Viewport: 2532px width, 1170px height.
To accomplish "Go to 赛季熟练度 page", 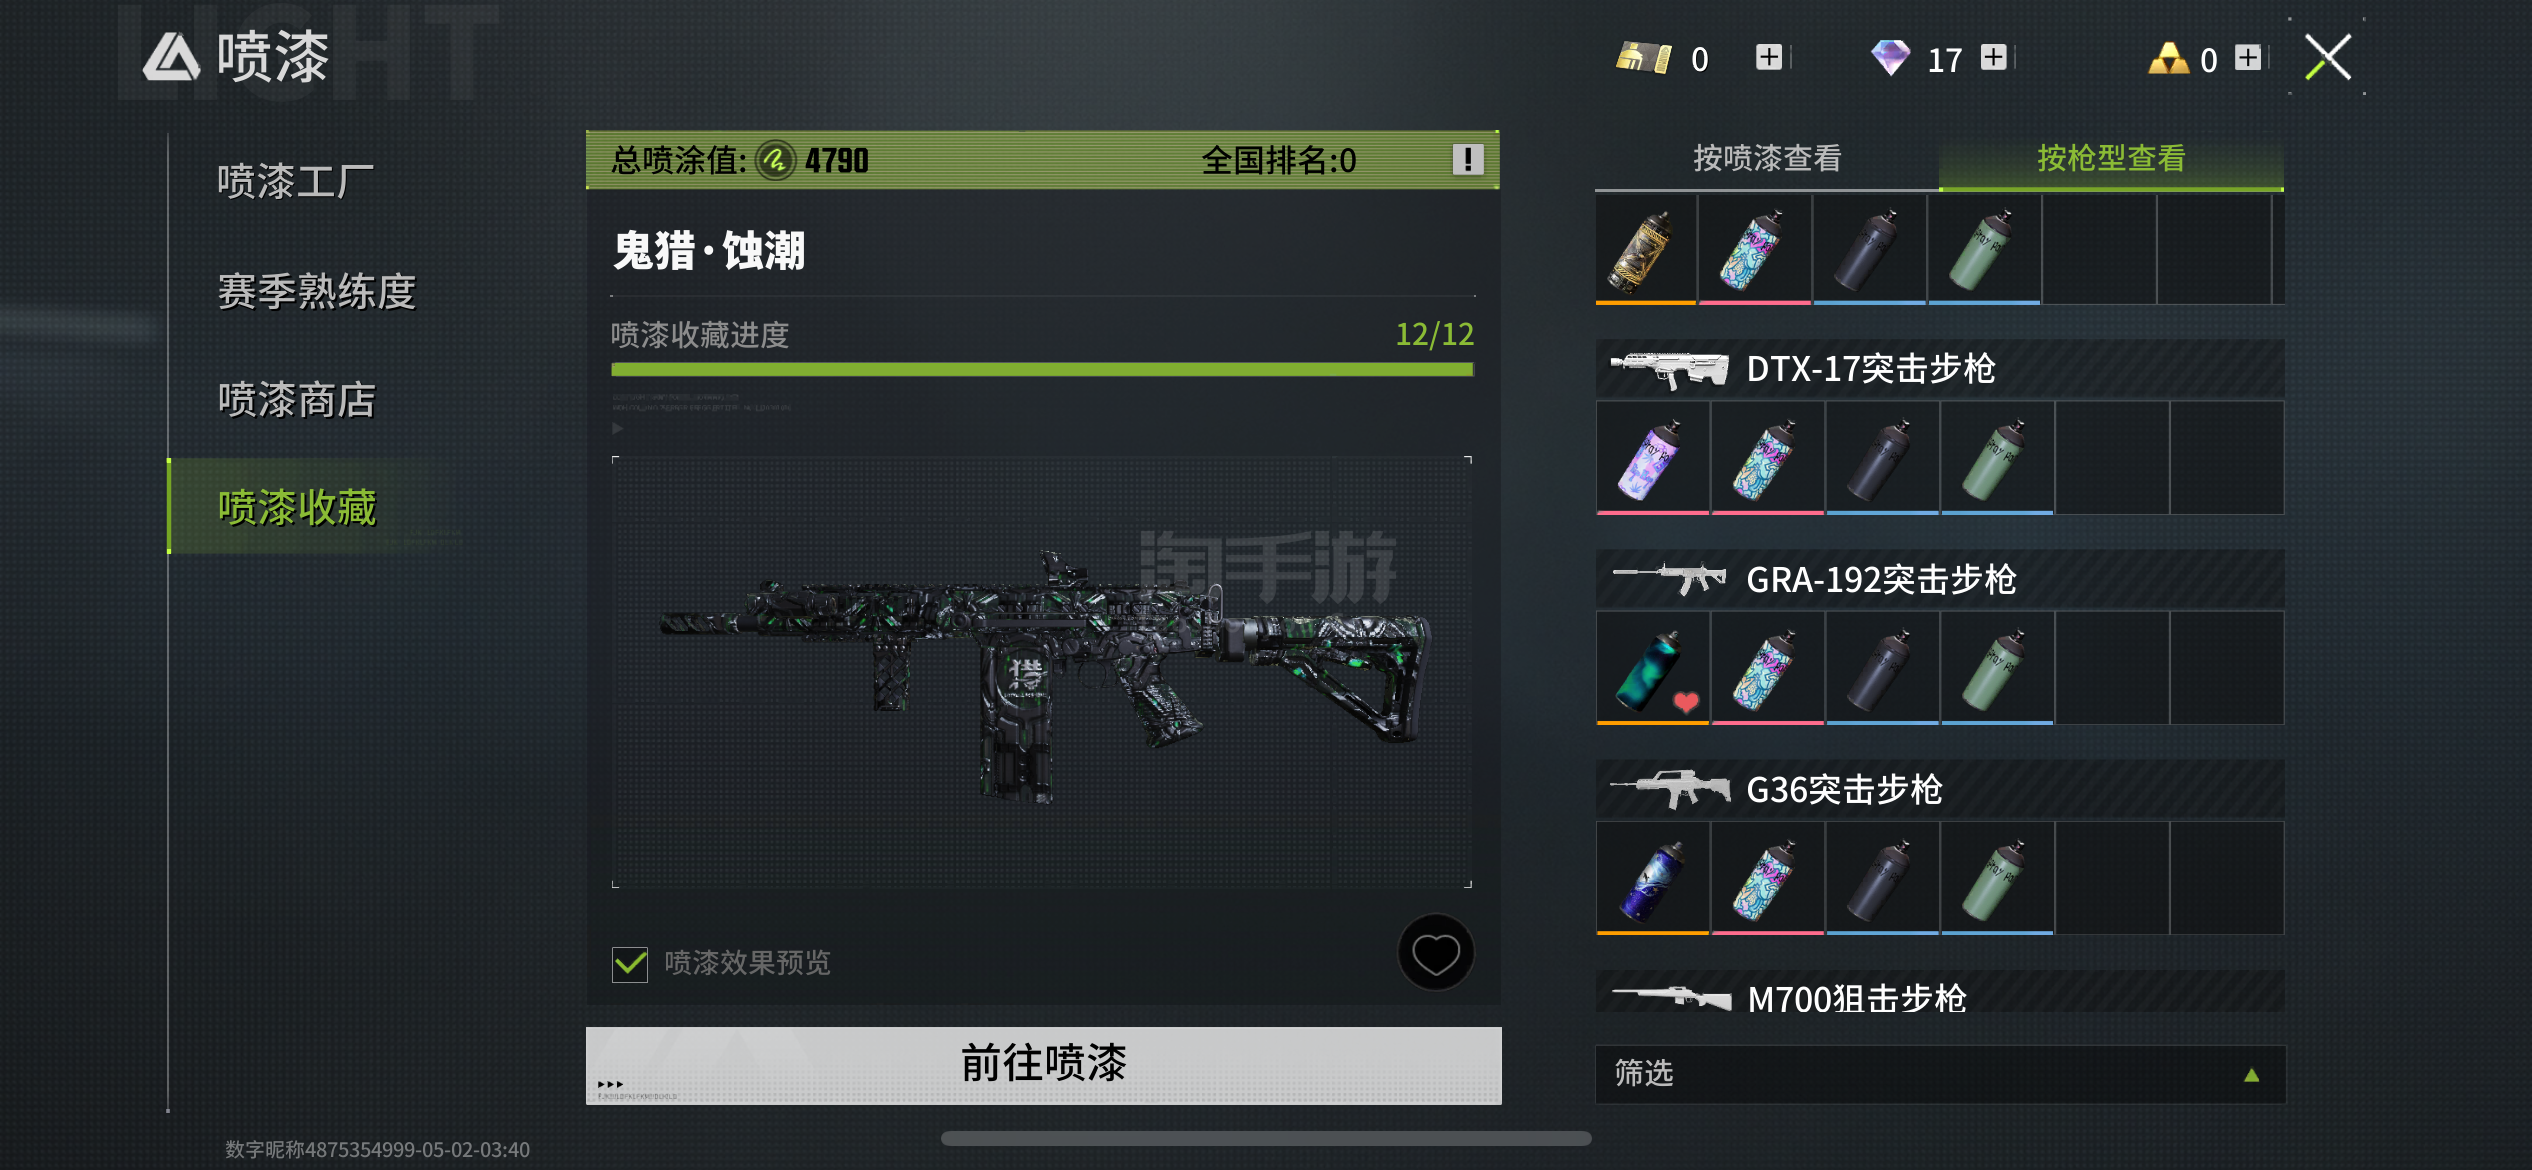I will pos(316,291).
